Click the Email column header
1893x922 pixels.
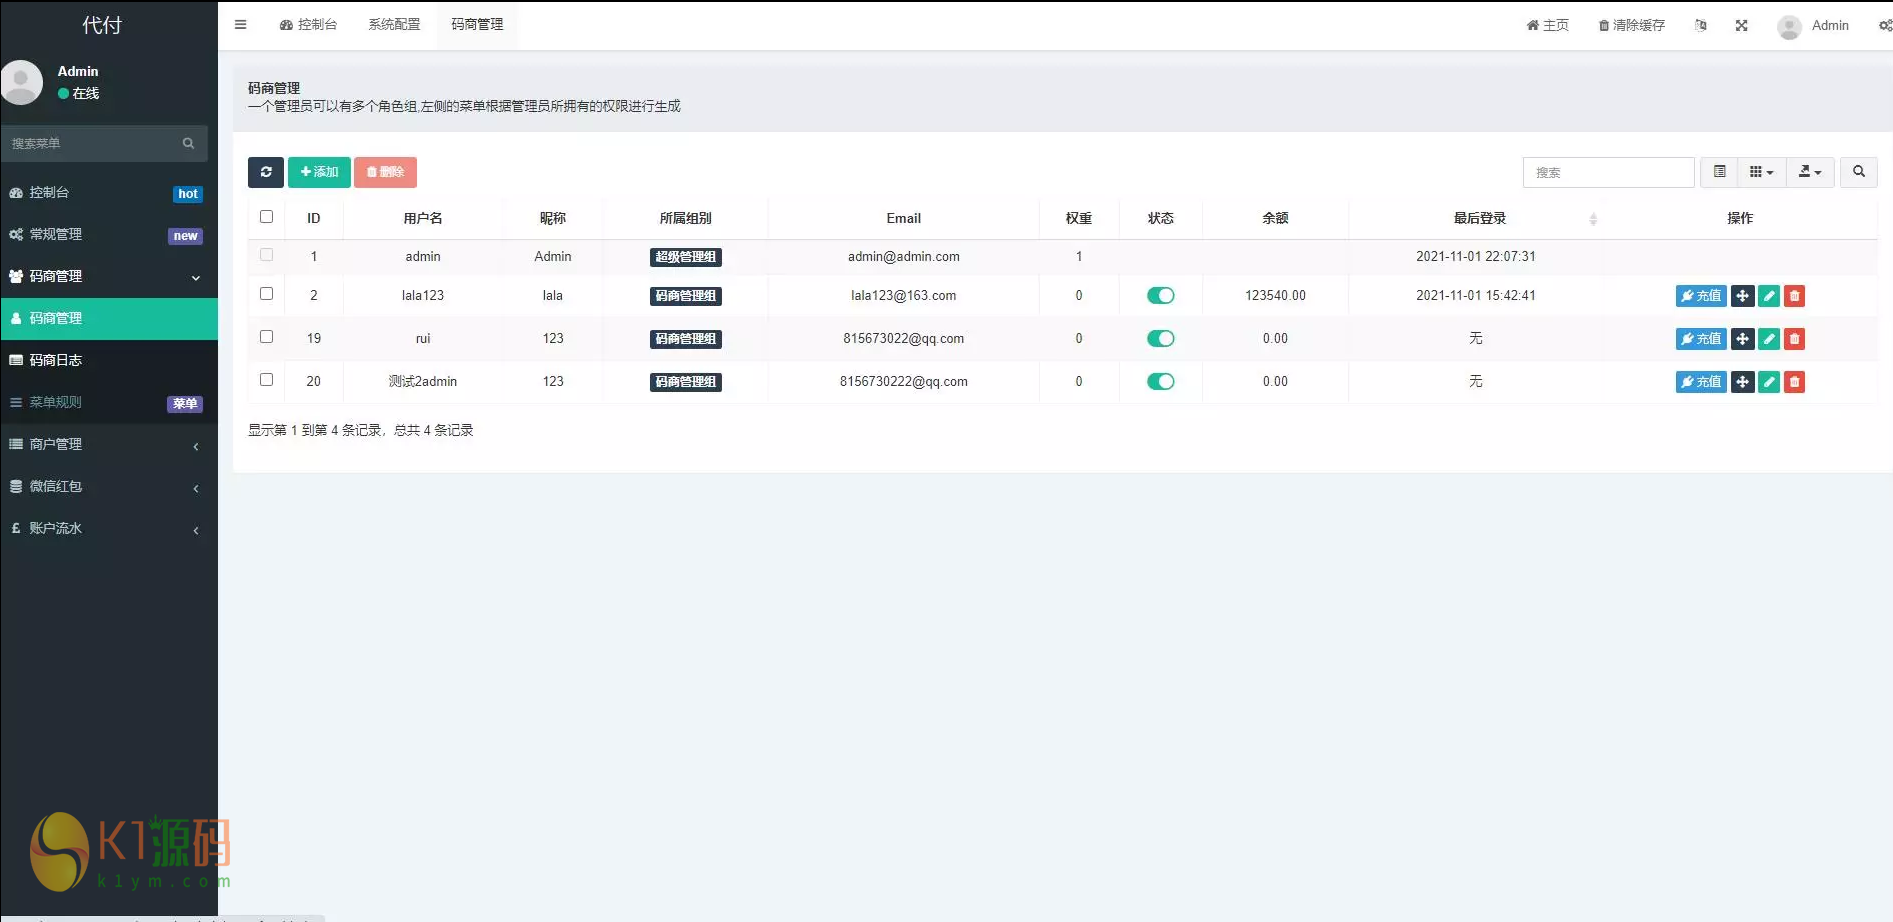[x=903, y=218]
